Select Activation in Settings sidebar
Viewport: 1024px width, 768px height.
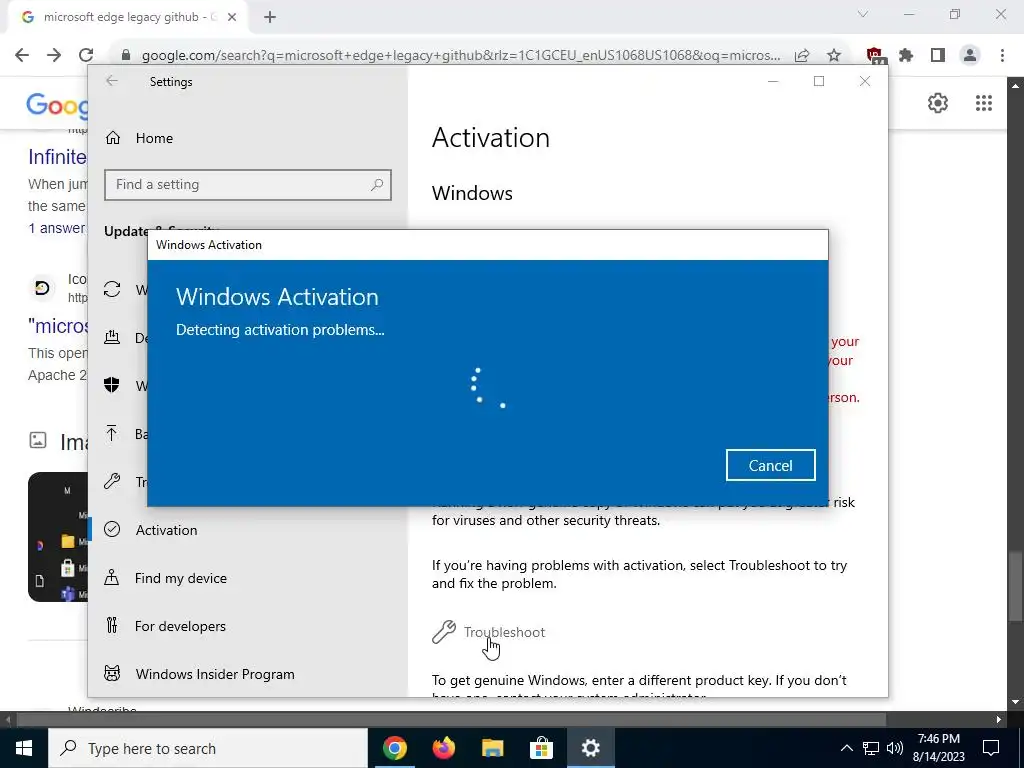[166, 530]
